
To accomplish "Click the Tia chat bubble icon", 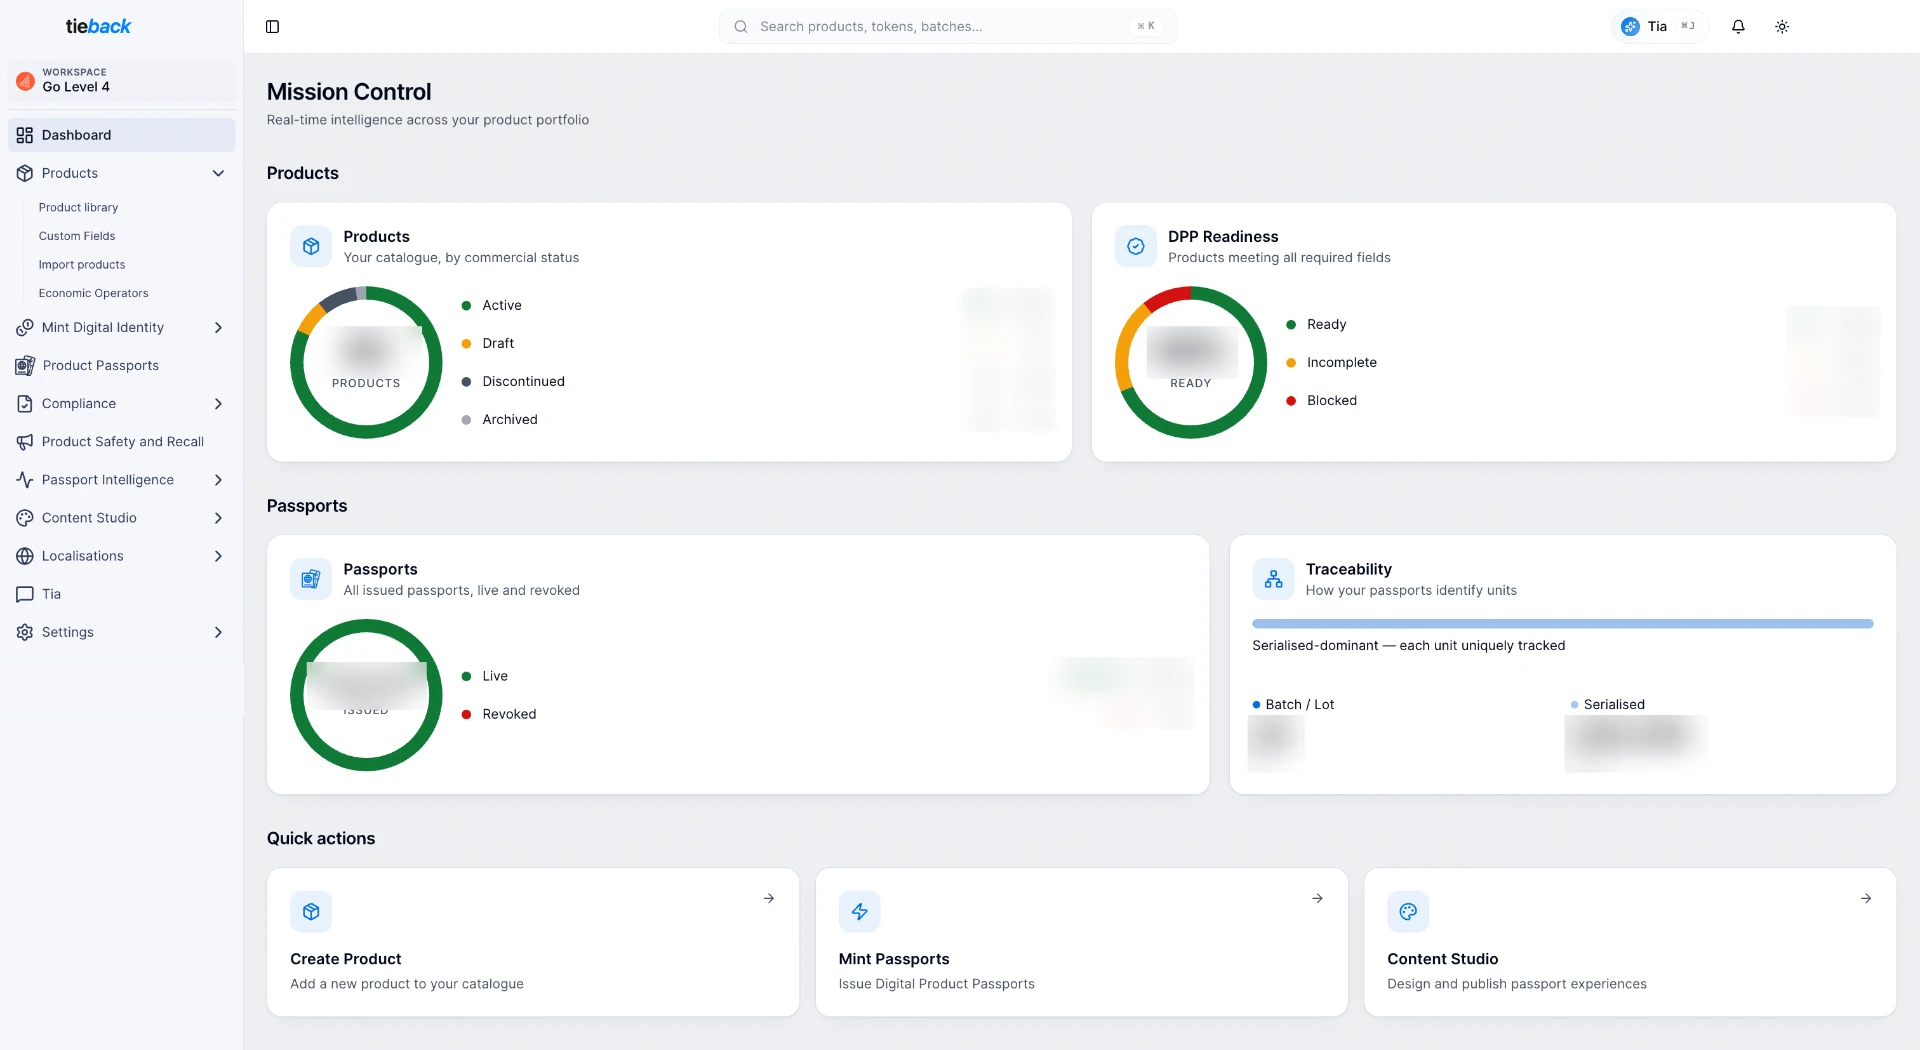I will [x=25, y=594].
